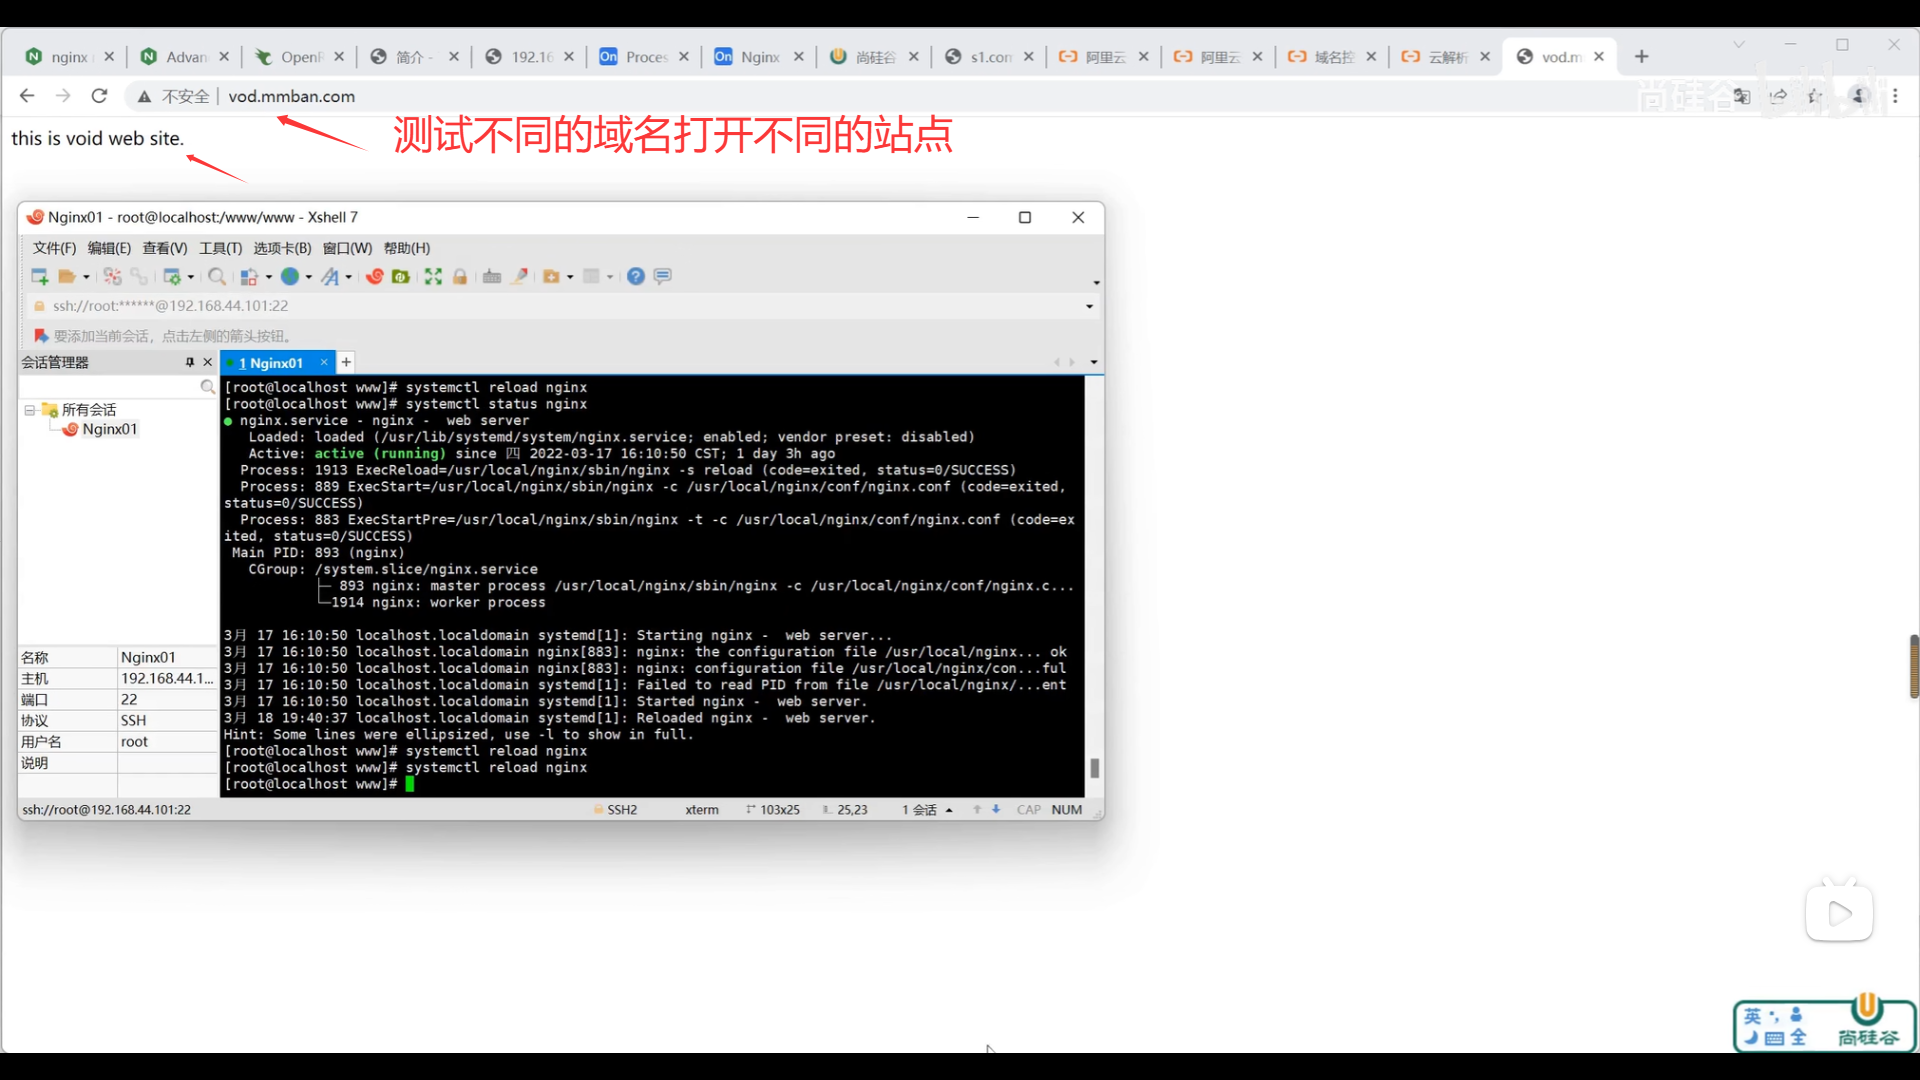The image size is (1920, 1080).
Task: Click the speech bubble chat icon in toolbar
Action: pyautogui.click(x=662, y=276)
